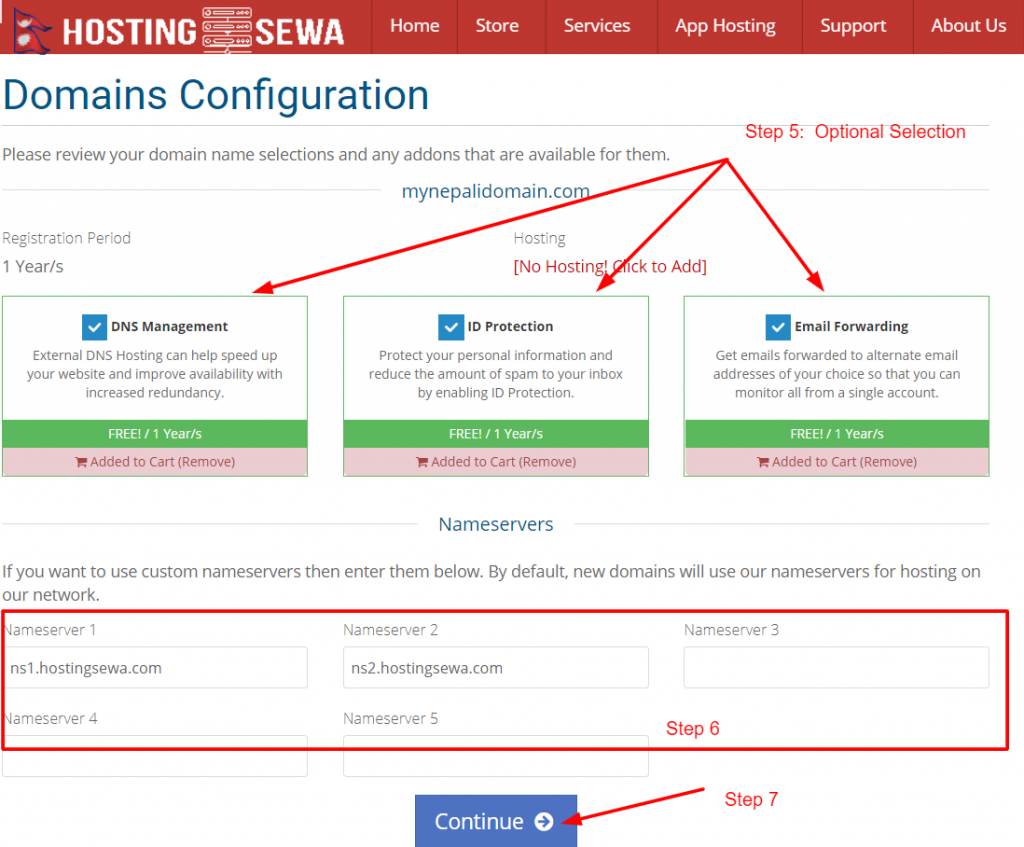Disable the ID Protection option
The width and height of the screenshot is (1024, 847).
tap(451, 326)
